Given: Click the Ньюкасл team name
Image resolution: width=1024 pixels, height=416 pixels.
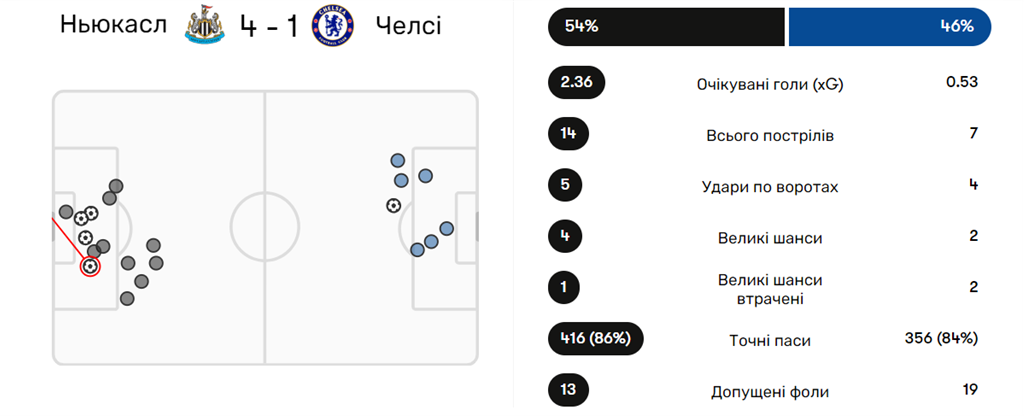Looking at the screenshot, I should pos(117,26).
